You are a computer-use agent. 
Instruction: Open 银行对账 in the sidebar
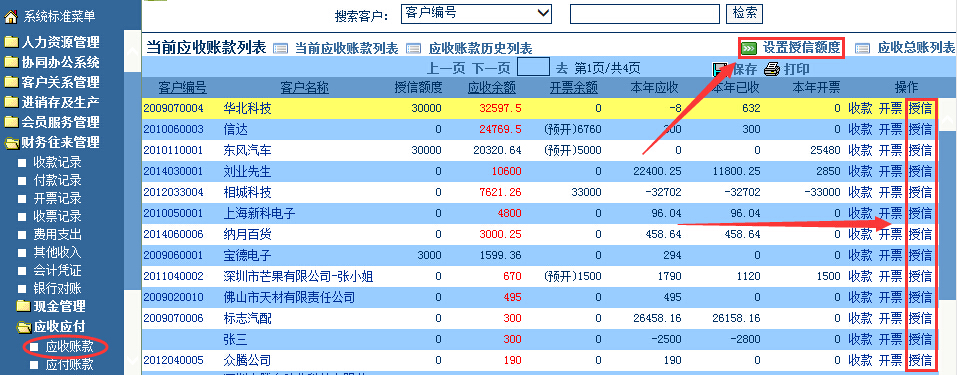pos(57,288)
